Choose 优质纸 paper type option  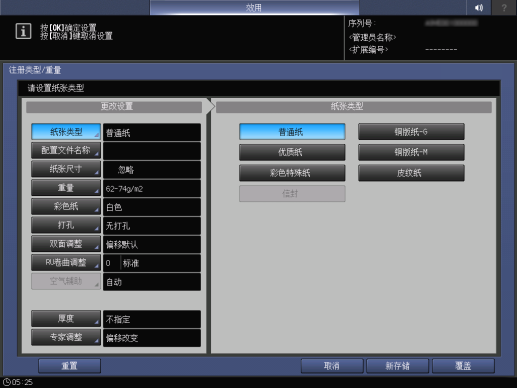click(292, 152)
